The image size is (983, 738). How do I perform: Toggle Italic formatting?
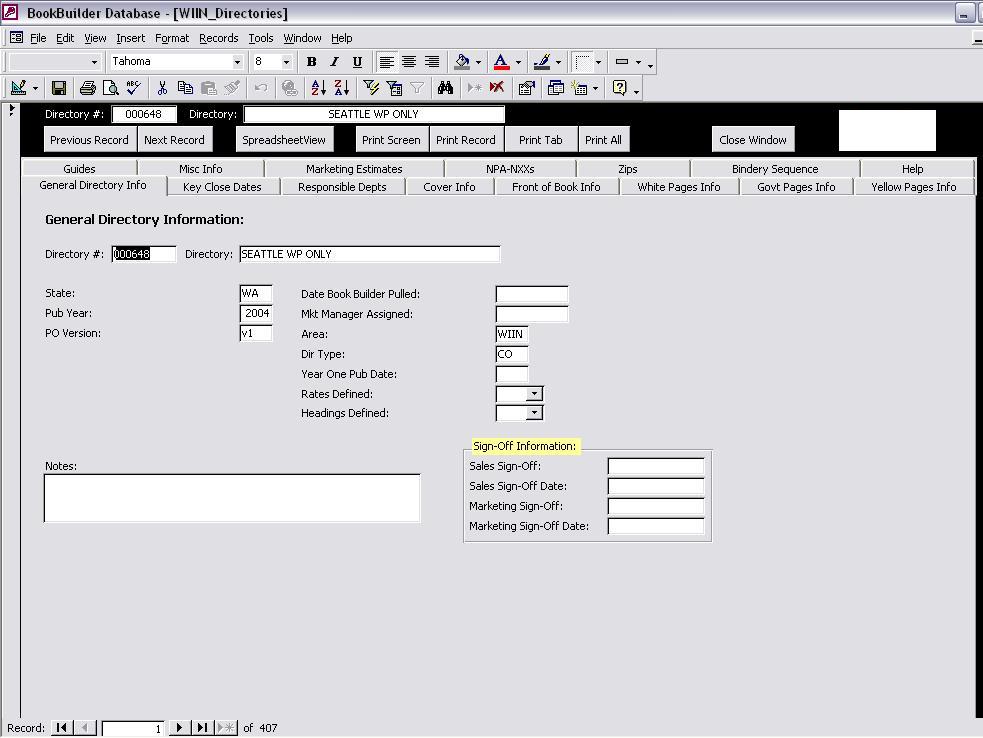tap(334, 62)
